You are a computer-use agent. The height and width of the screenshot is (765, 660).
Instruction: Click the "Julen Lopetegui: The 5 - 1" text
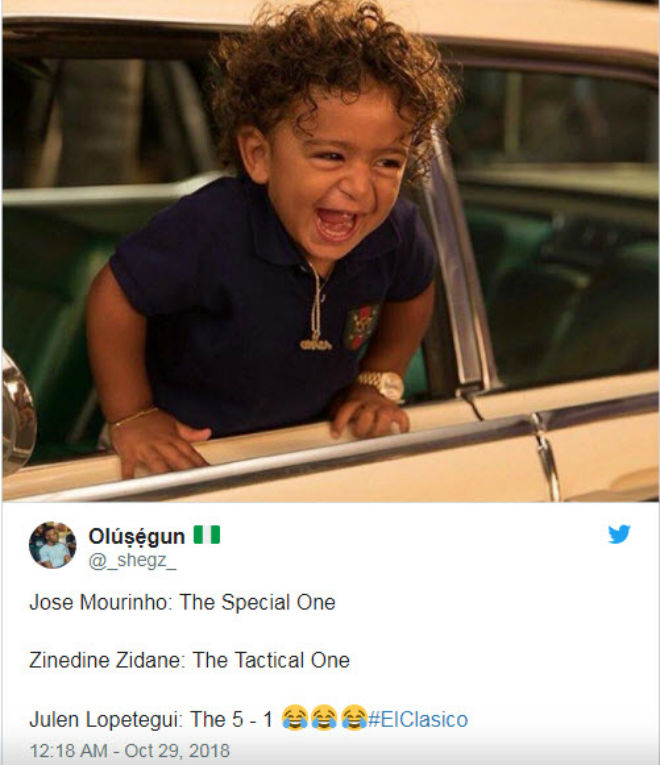click(x=151, y=719)
